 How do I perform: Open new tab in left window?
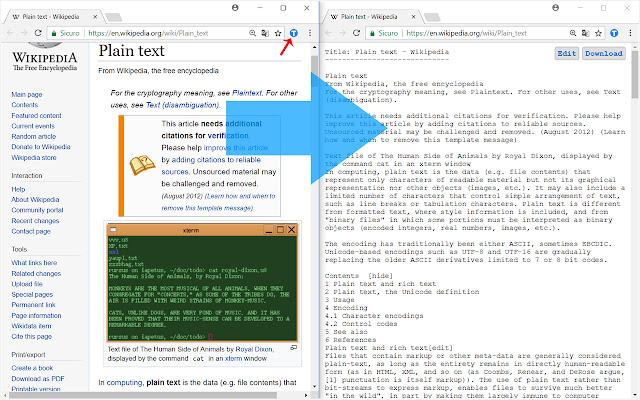coord(113,17)
